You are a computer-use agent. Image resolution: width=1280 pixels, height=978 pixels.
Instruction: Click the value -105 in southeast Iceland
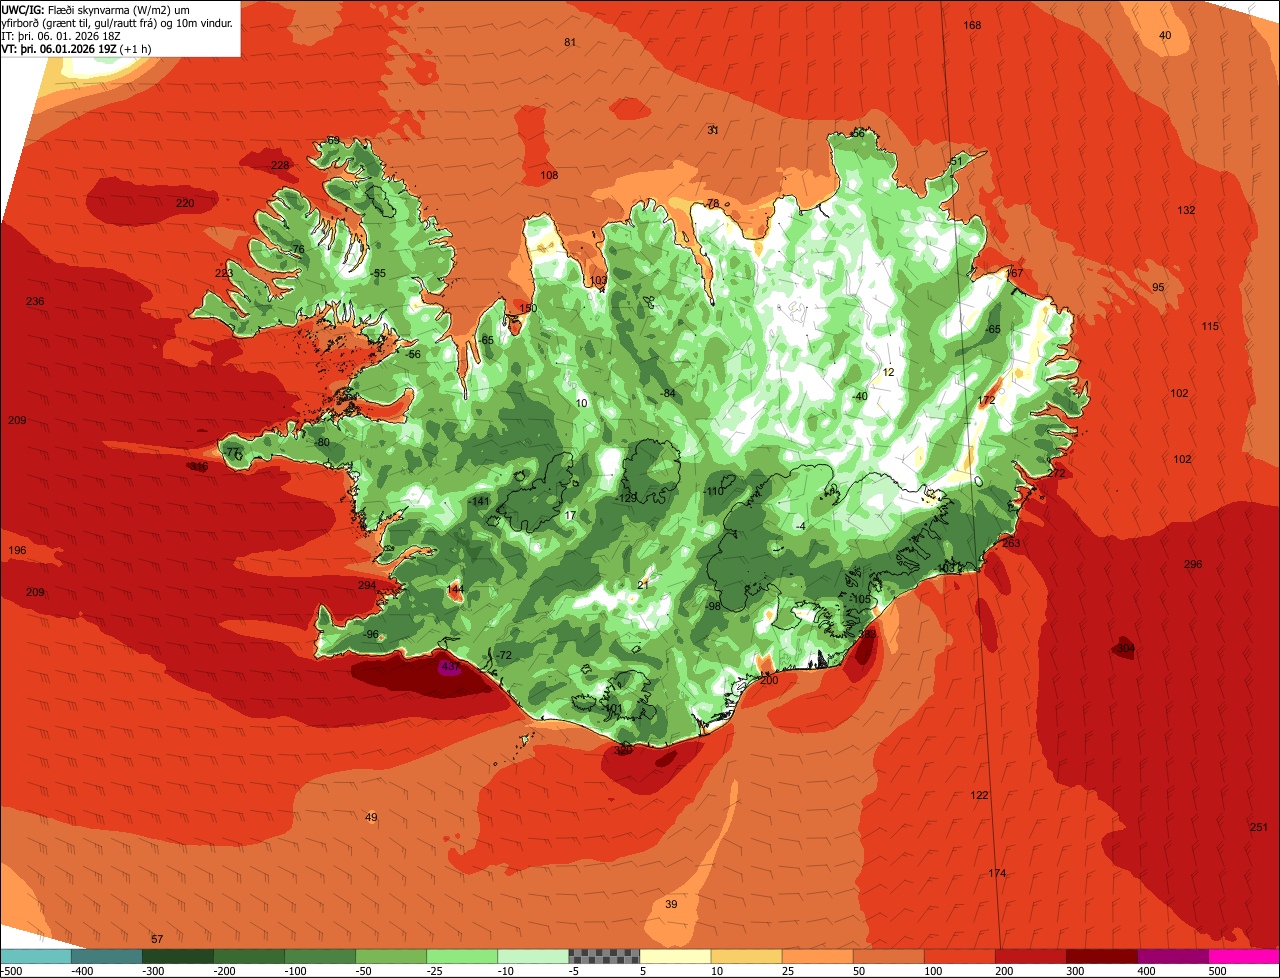(x=860, y=598)
